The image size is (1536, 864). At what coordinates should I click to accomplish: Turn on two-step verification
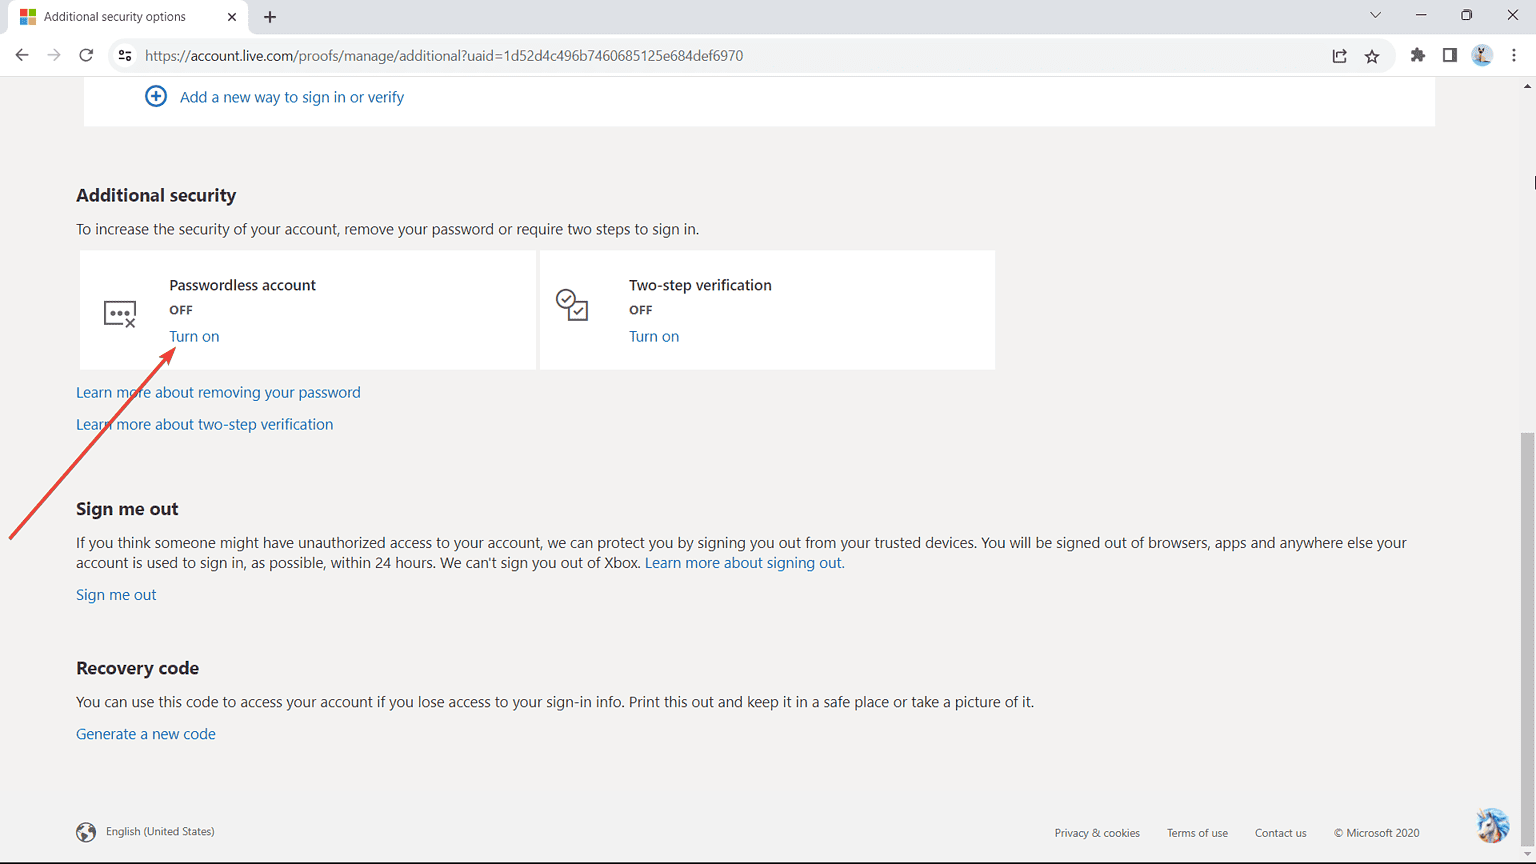click(x=654, y=336)
